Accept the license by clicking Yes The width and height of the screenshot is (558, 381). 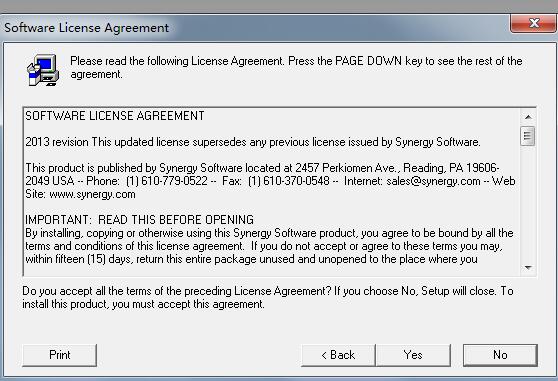(x=413, y=355)
